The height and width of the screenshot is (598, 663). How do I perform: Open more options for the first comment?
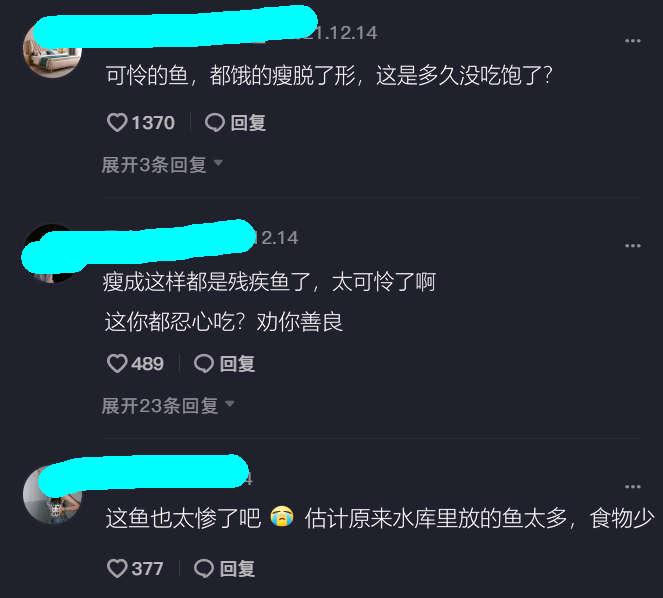(633, 41)
